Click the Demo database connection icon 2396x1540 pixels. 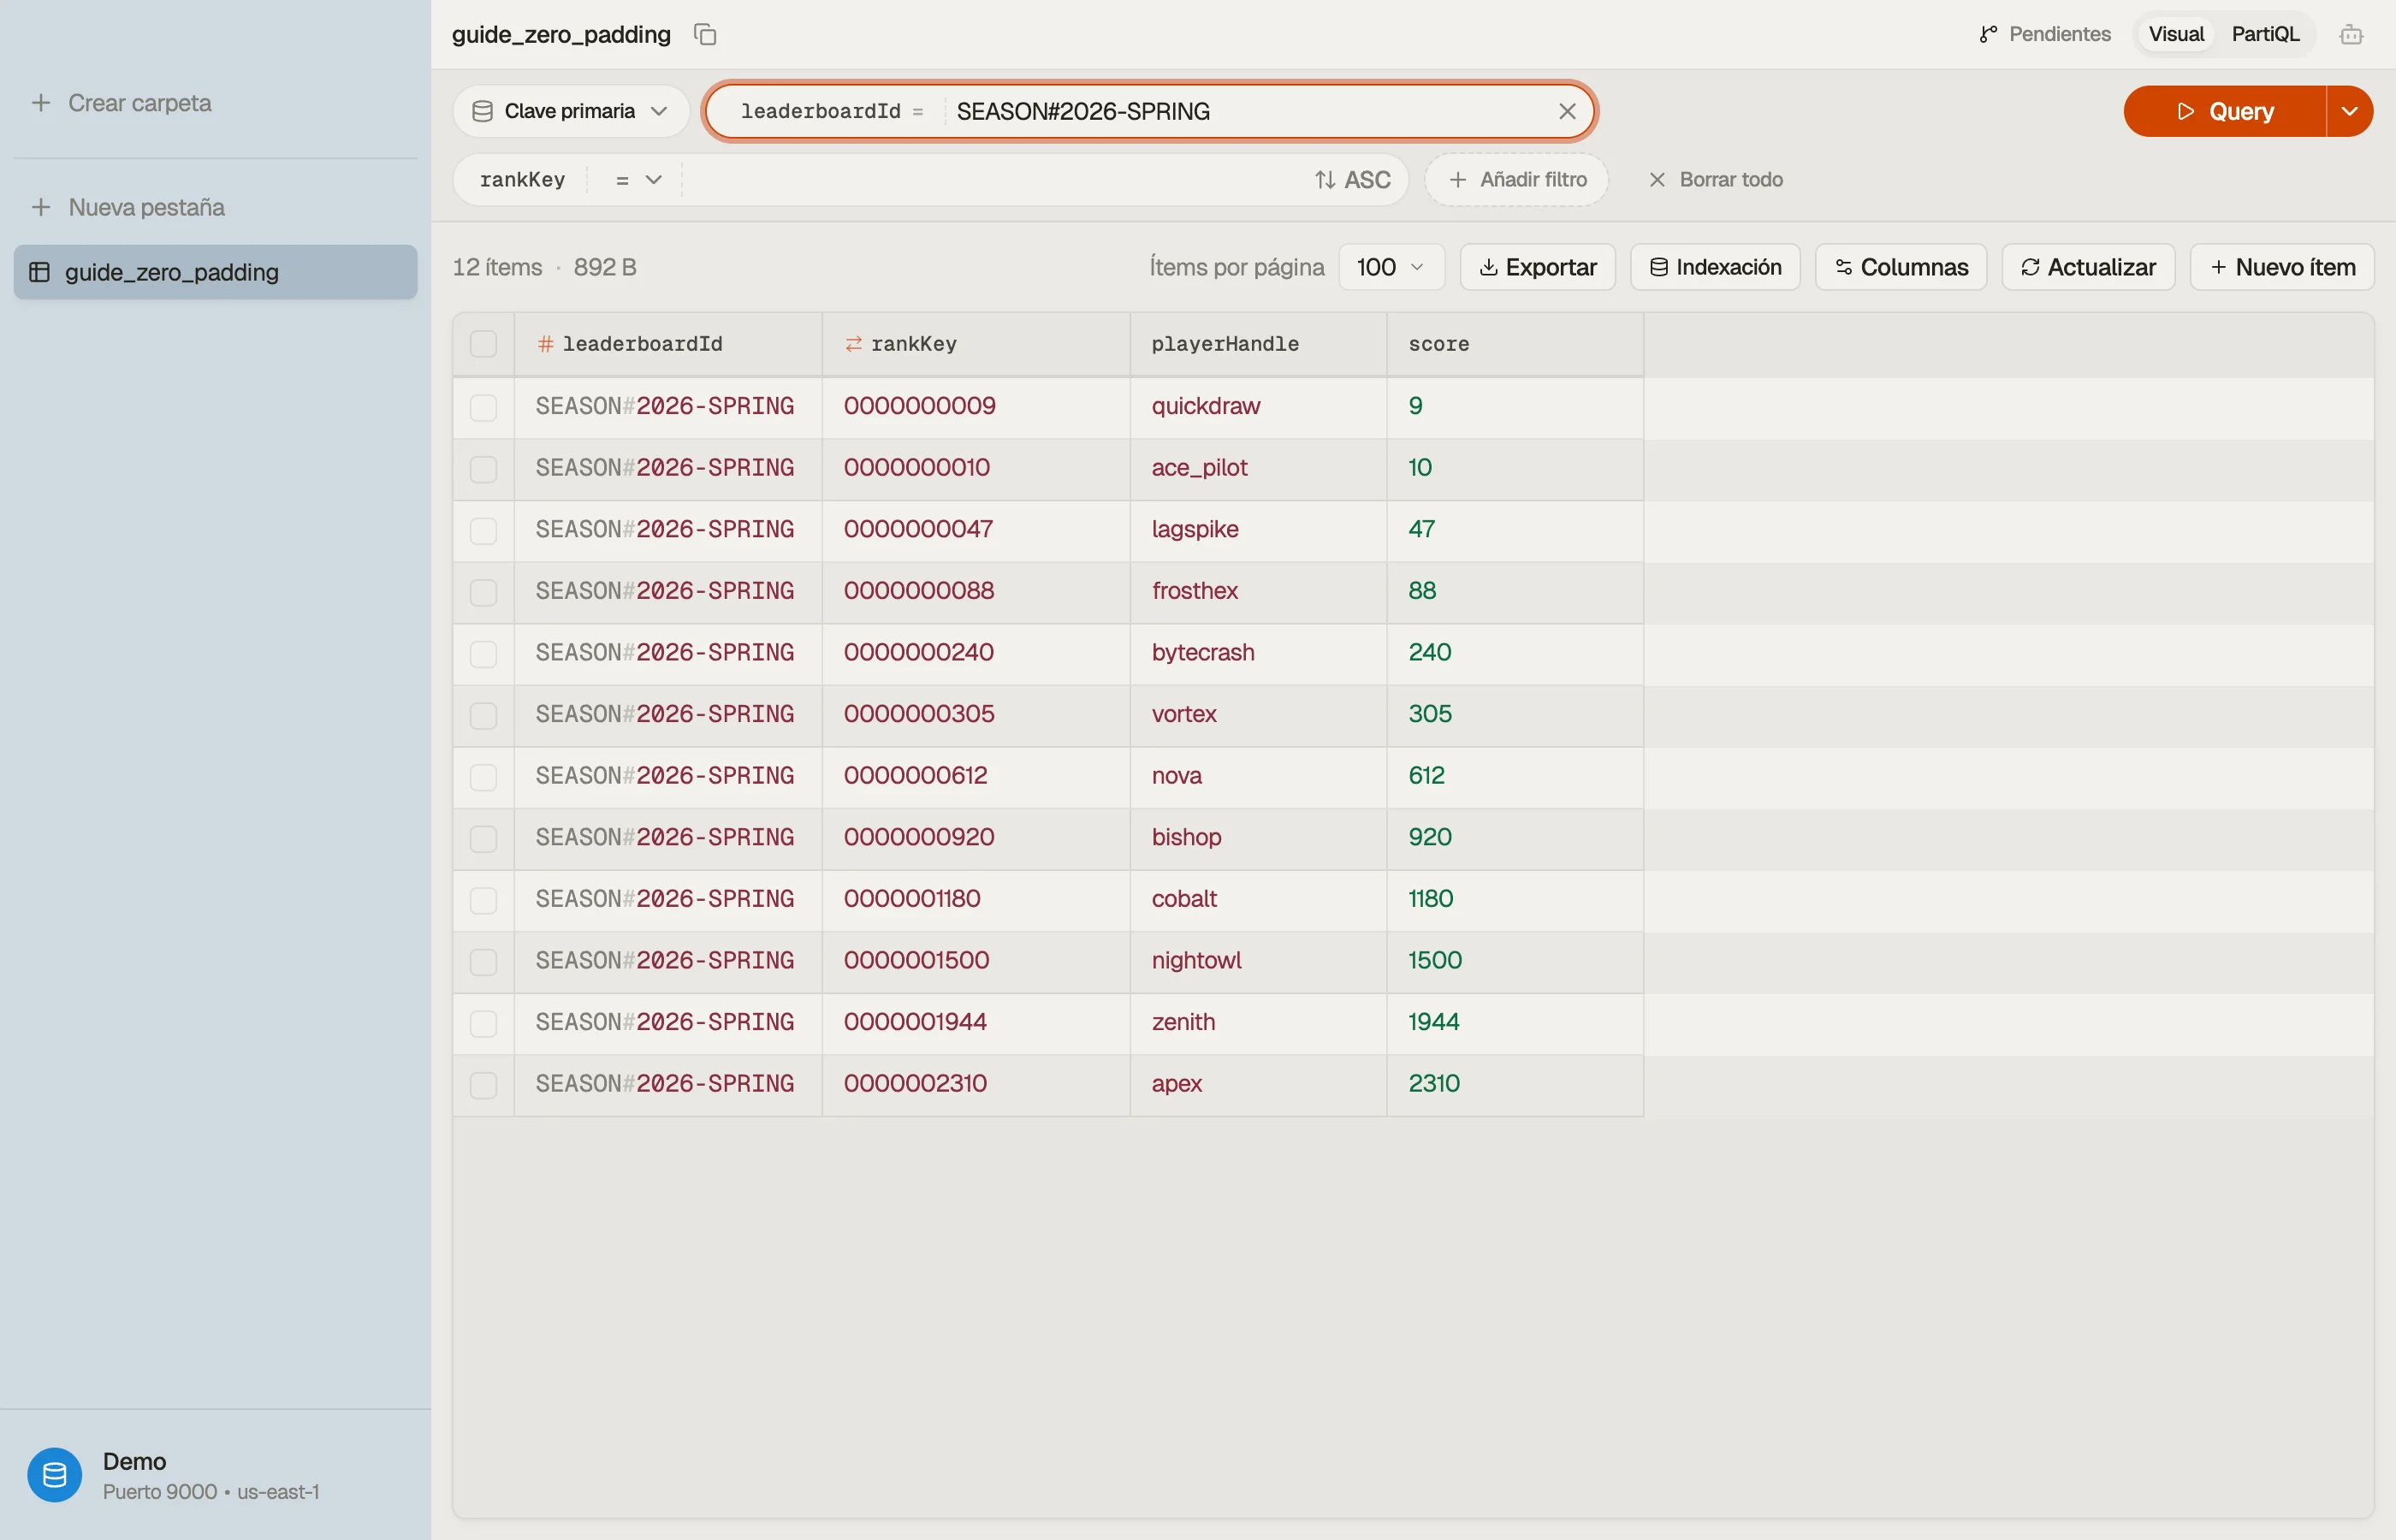[54, 1475]
